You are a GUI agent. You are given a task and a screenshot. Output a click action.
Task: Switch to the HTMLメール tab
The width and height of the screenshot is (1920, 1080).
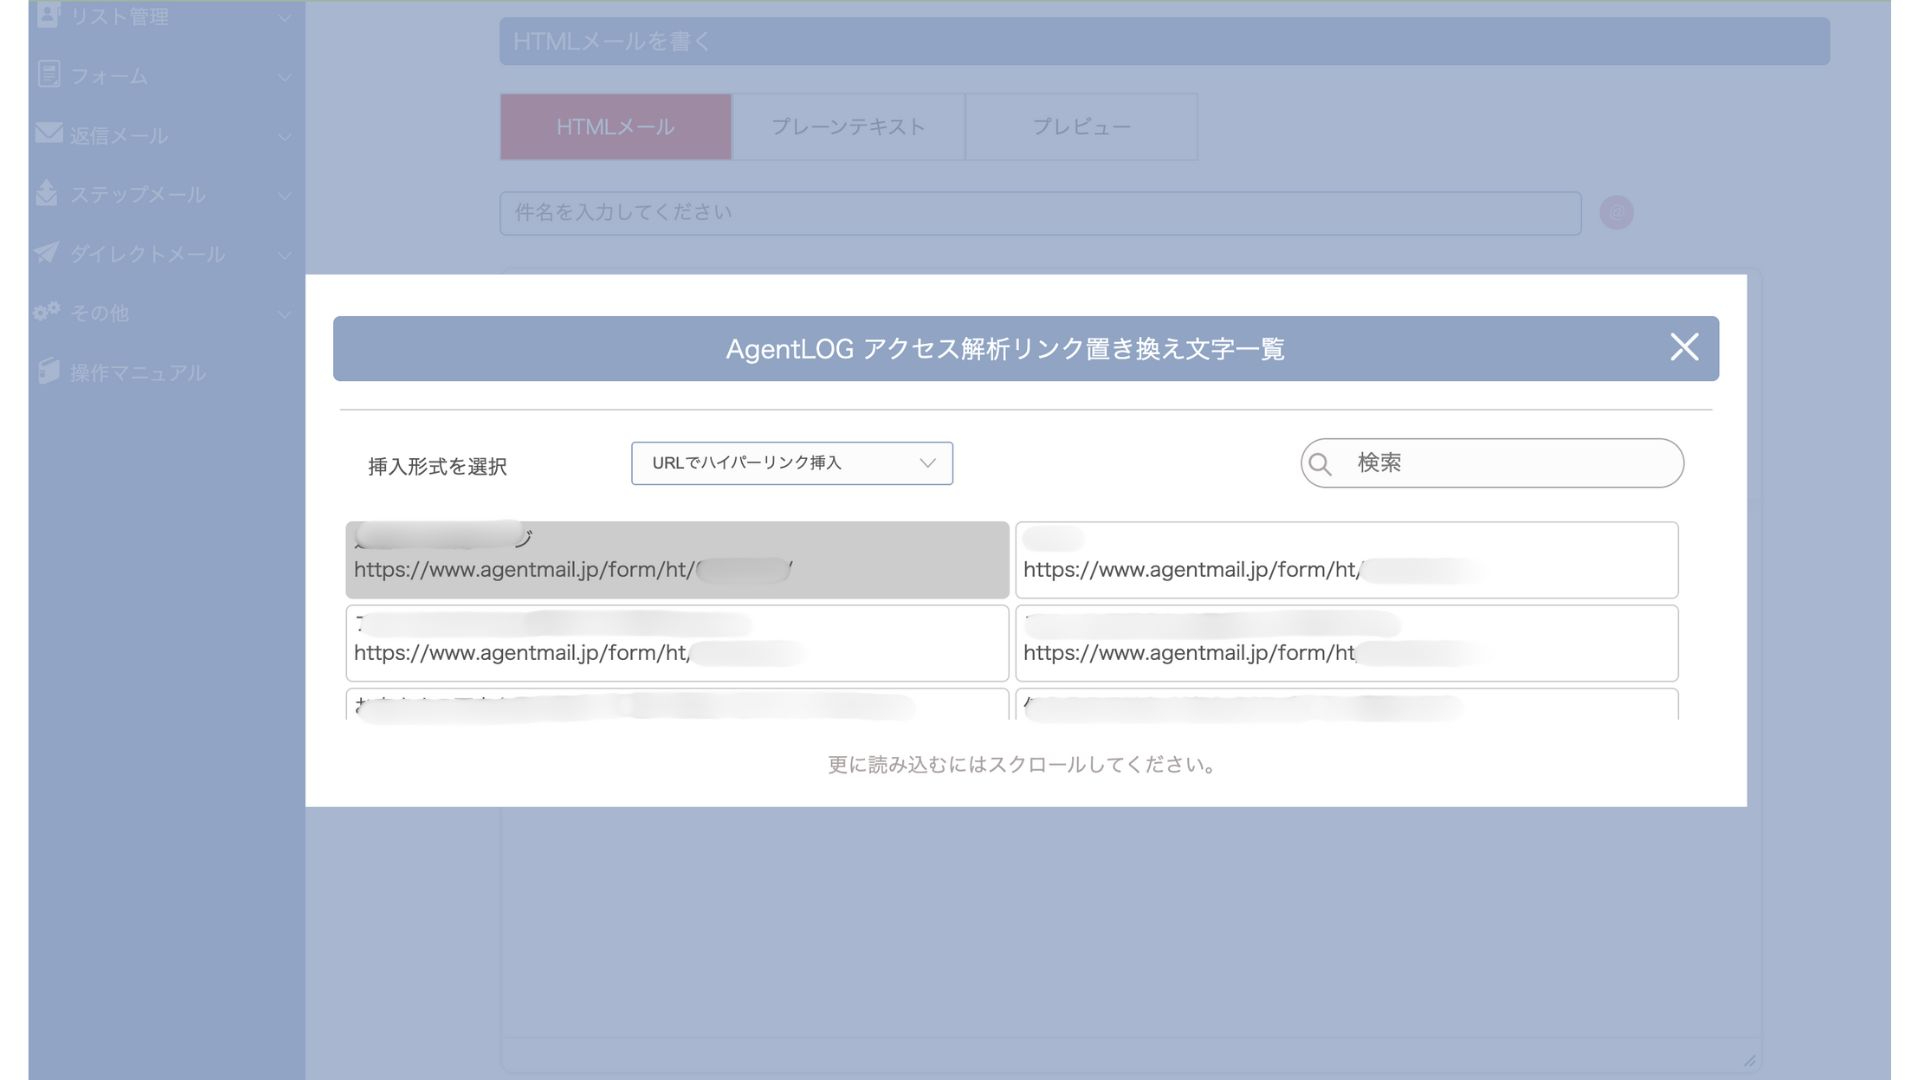click(x=616, y=127)
